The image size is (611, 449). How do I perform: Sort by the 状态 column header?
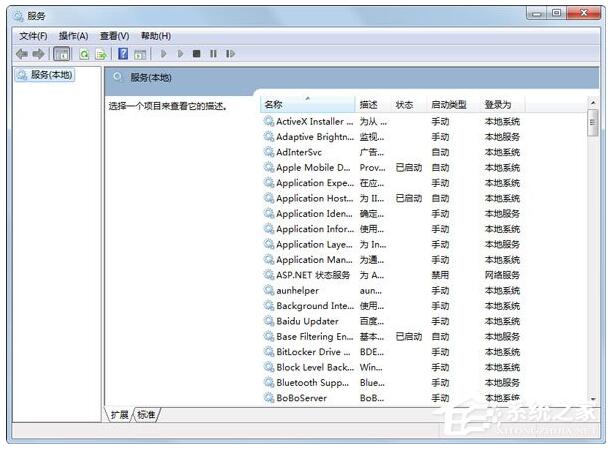pos(408,104)
